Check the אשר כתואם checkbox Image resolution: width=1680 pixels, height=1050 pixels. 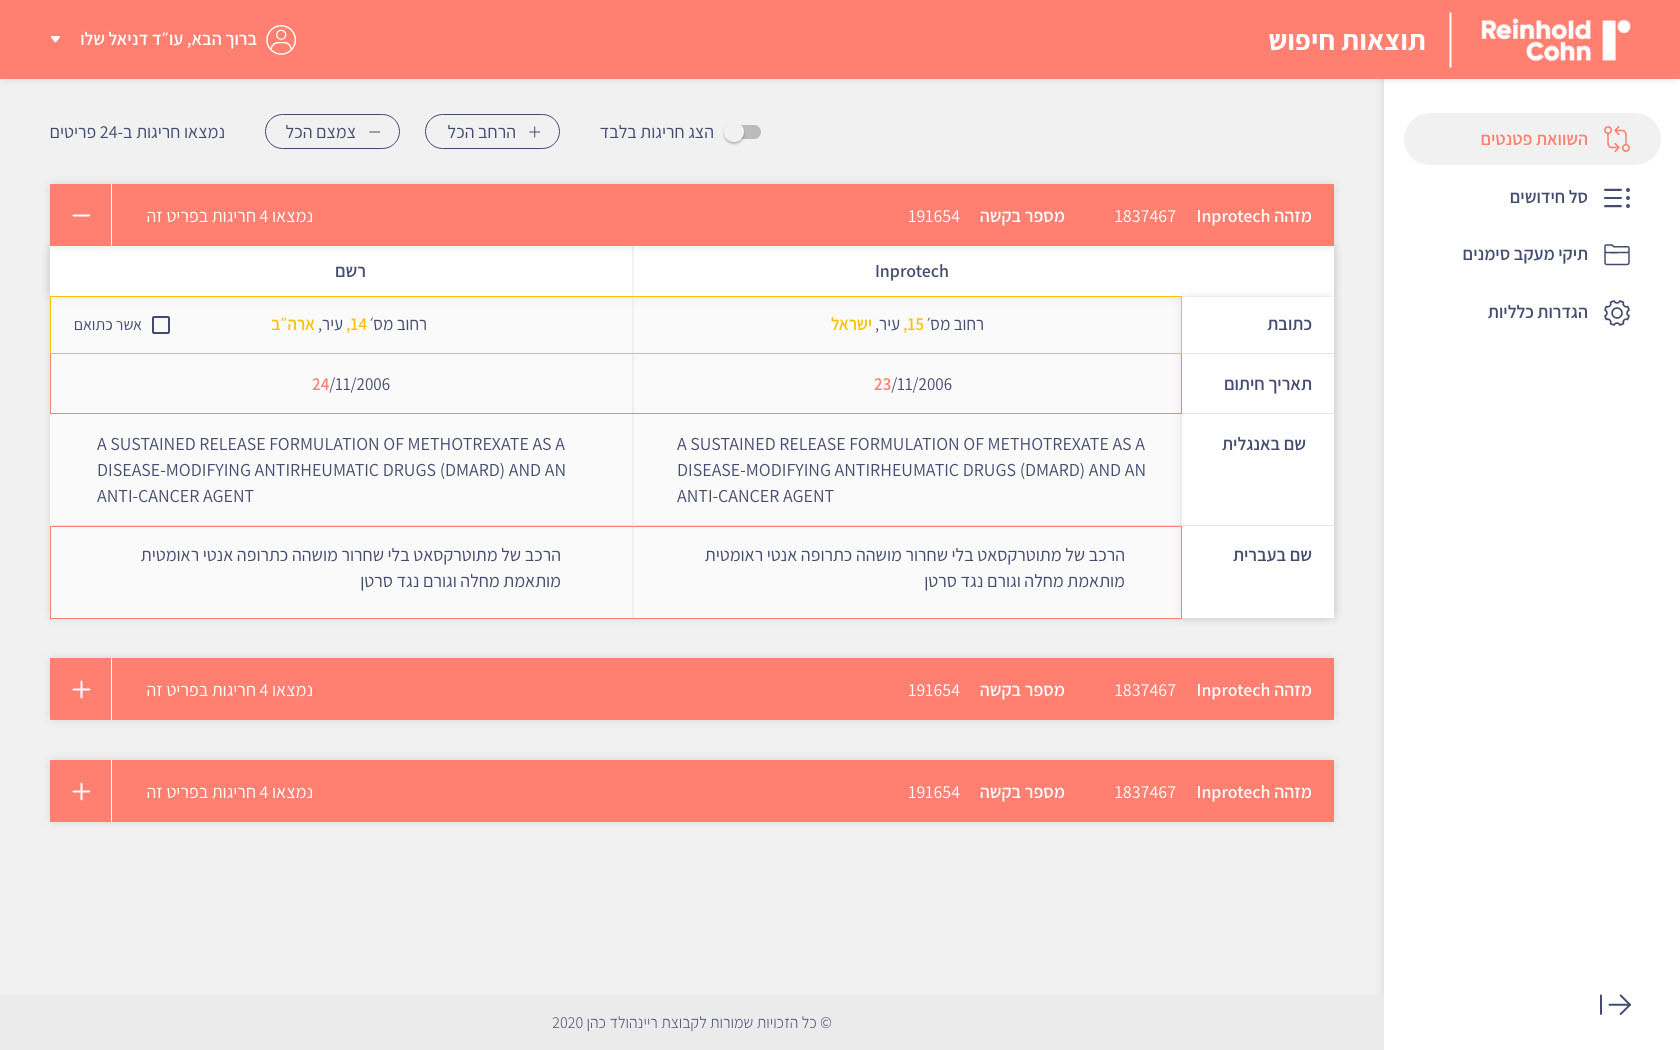coord(161,325)
